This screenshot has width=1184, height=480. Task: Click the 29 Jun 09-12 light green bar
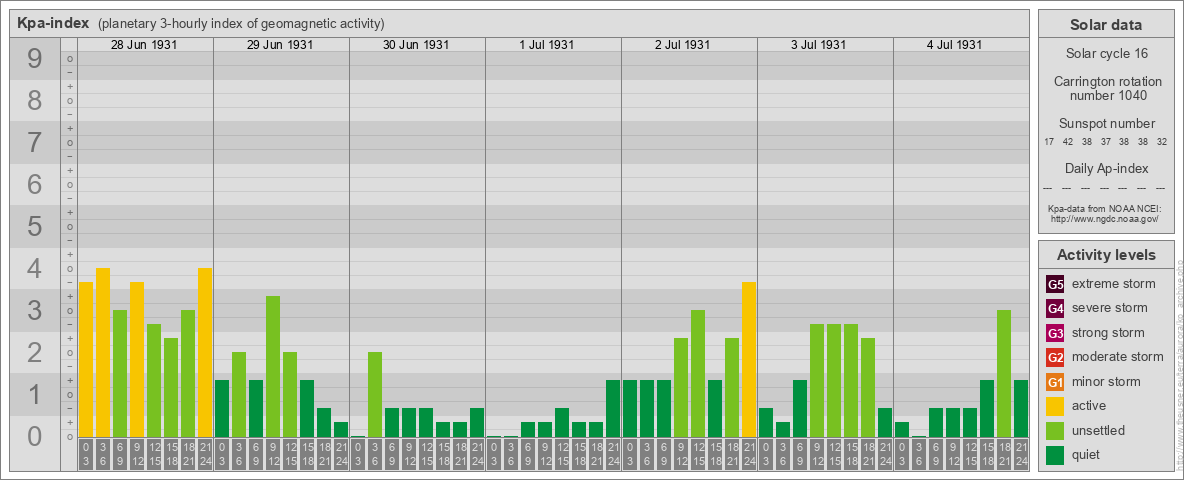click(273, 367)
